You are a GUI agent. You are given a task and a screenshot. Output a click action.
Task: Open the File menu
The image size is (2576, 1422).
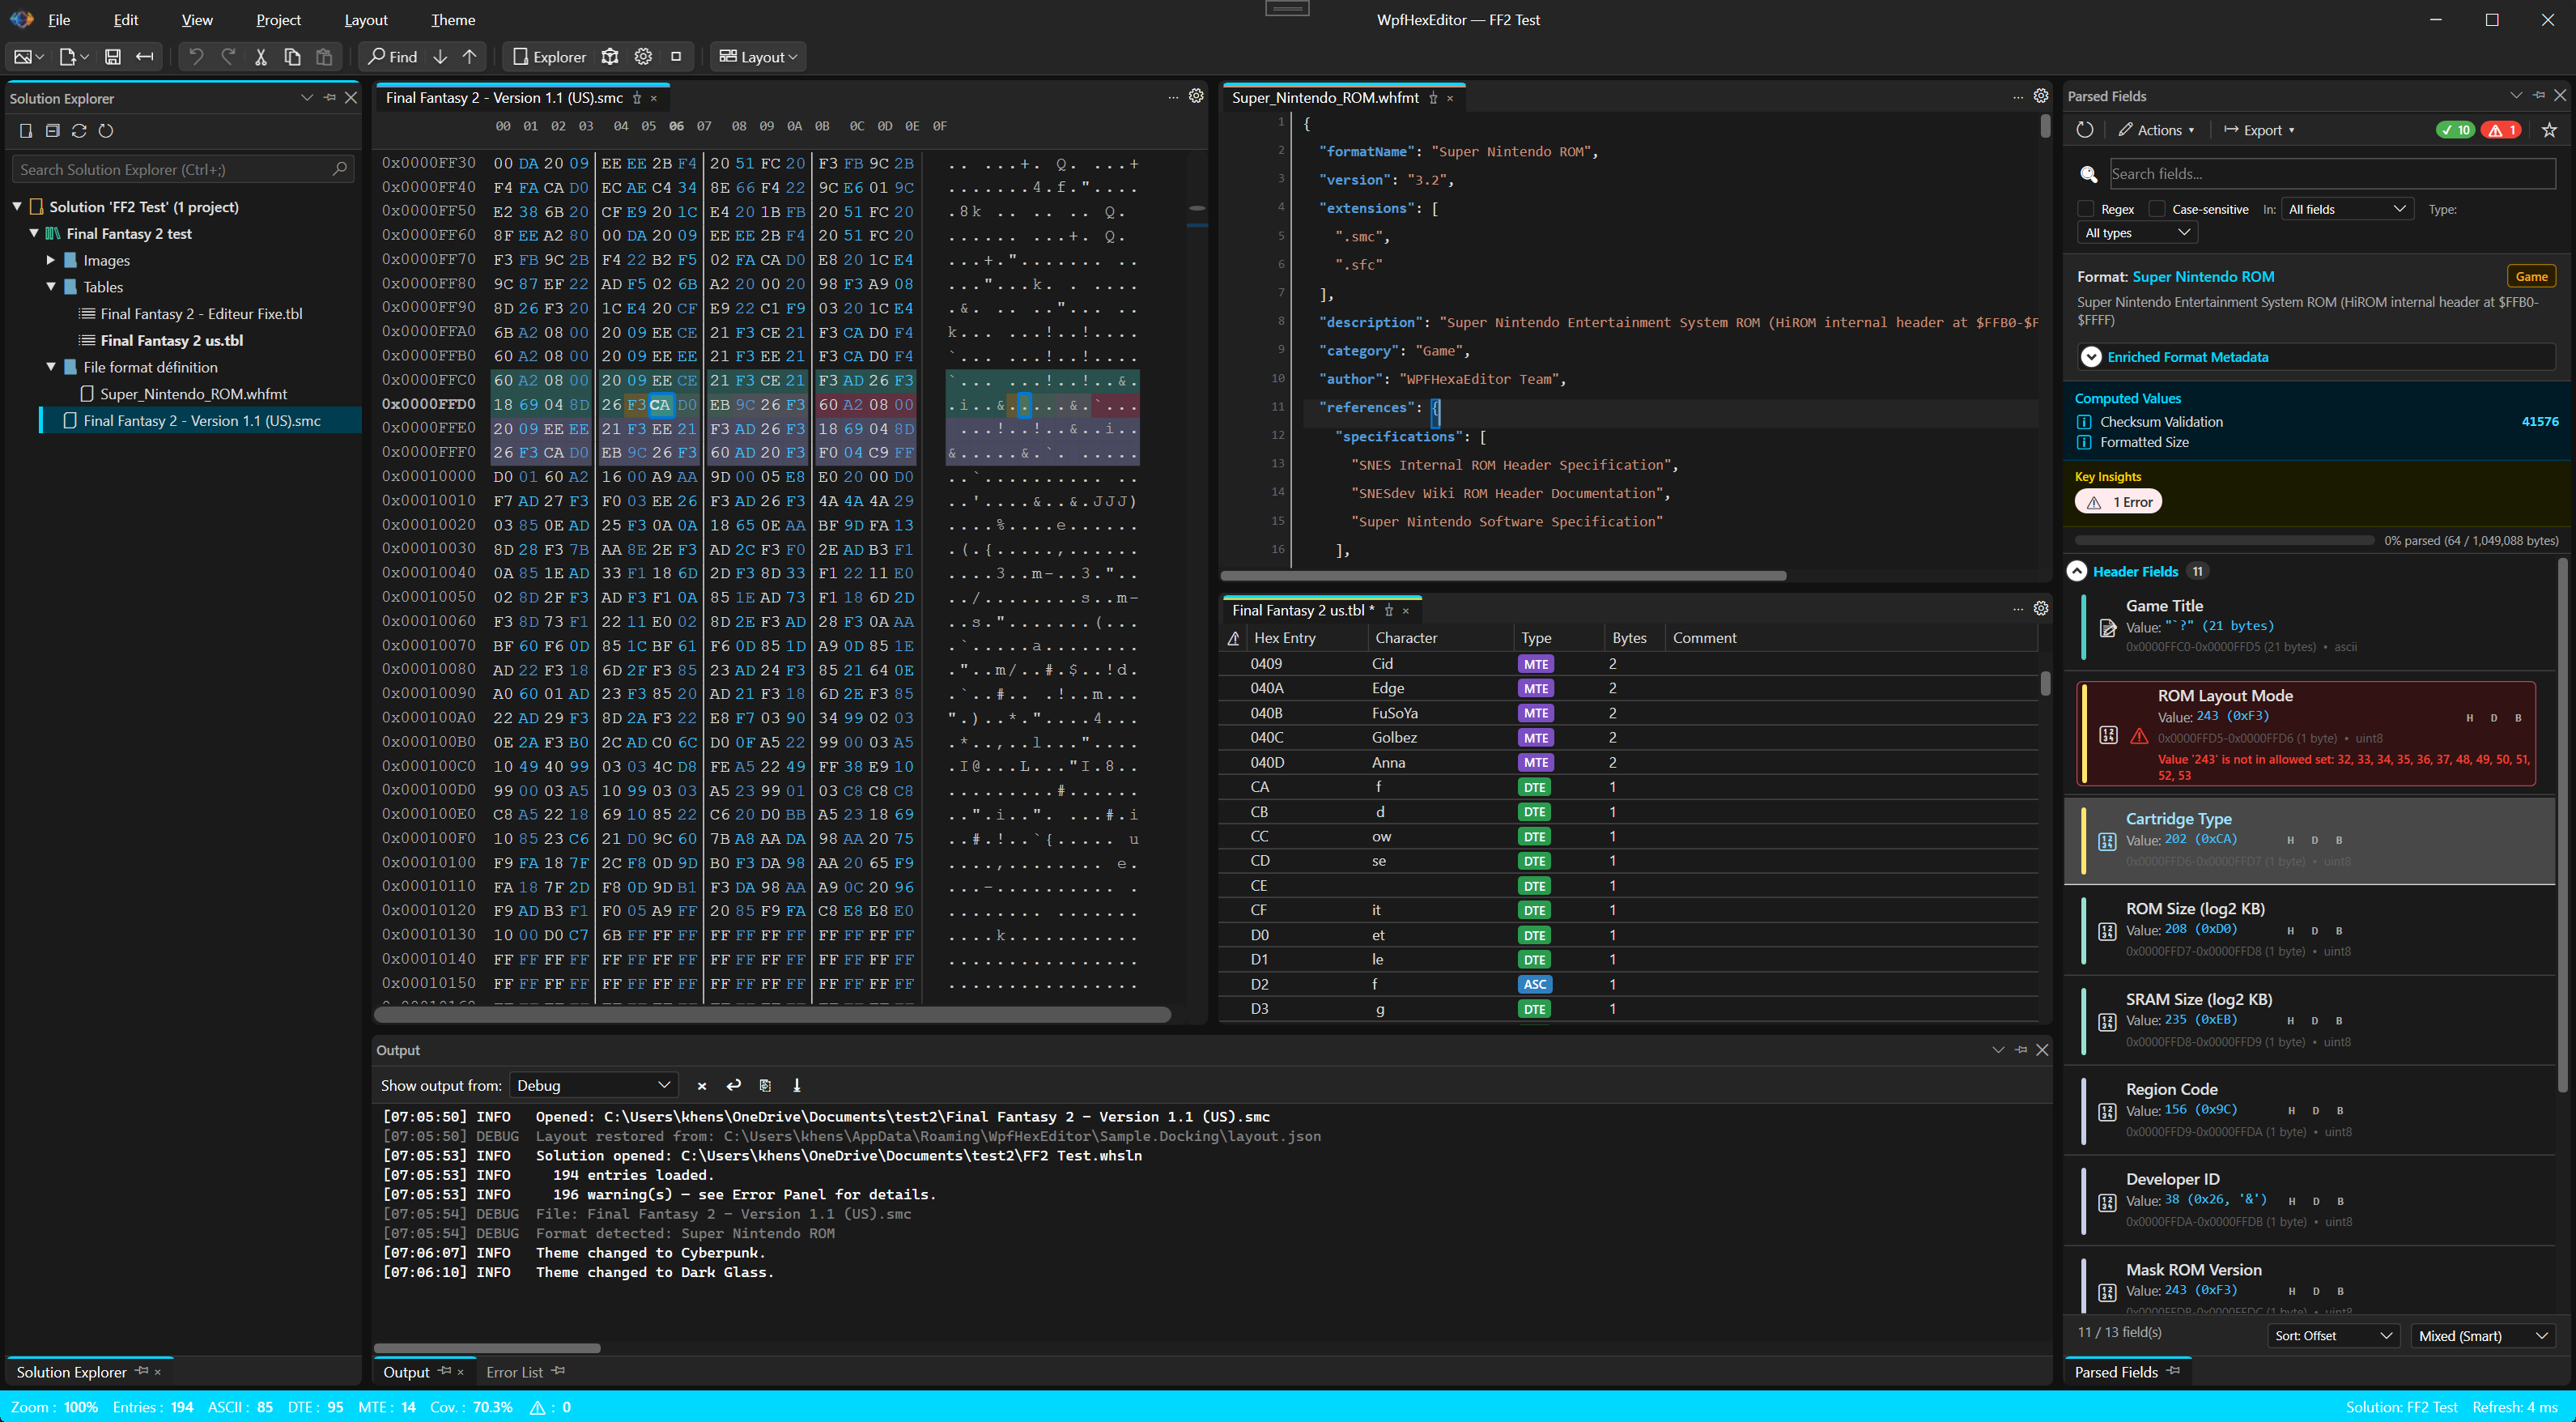point(59,20)
